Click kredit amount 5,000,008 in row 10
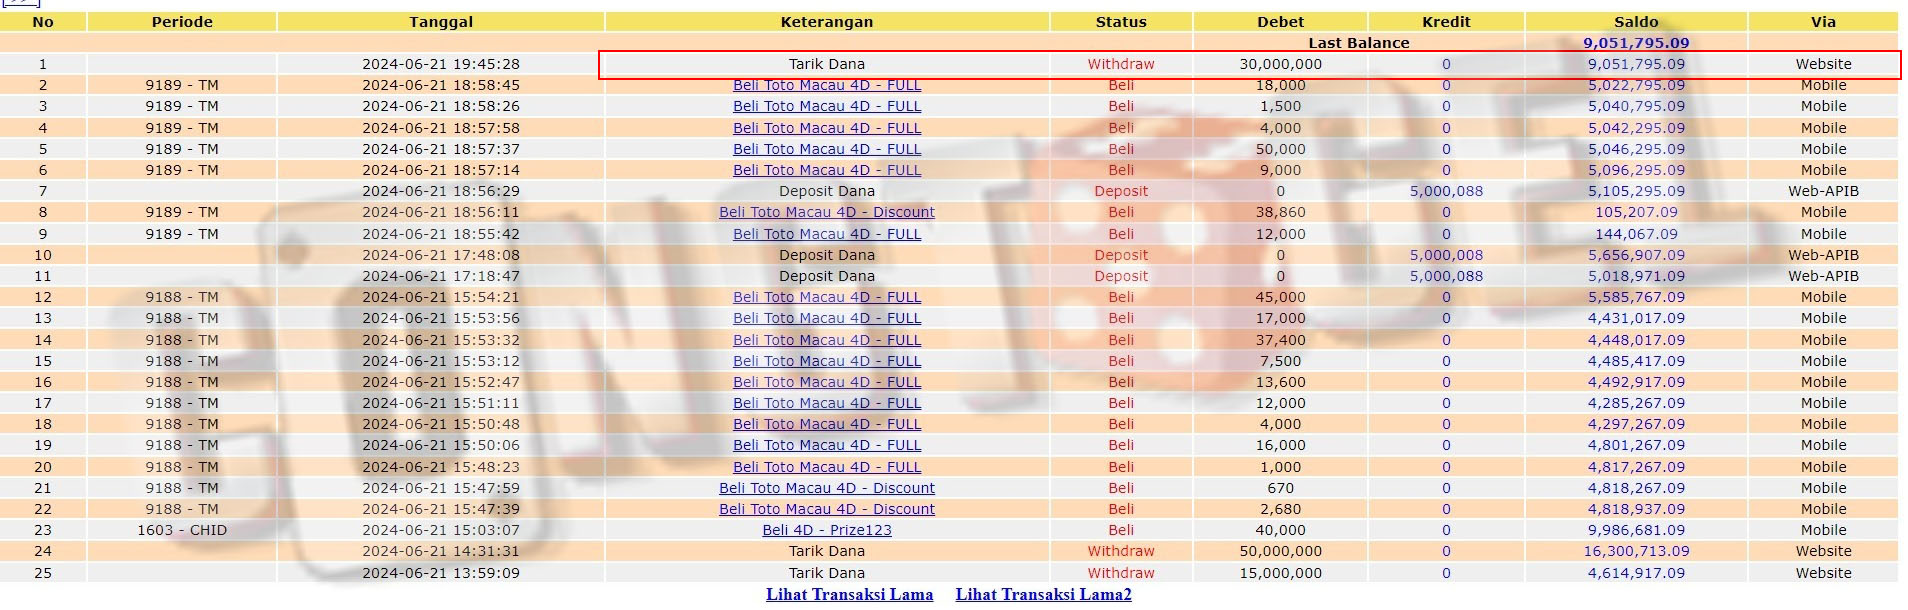1908x610 pixels. pyautogui.click(x=1446, y=255)
